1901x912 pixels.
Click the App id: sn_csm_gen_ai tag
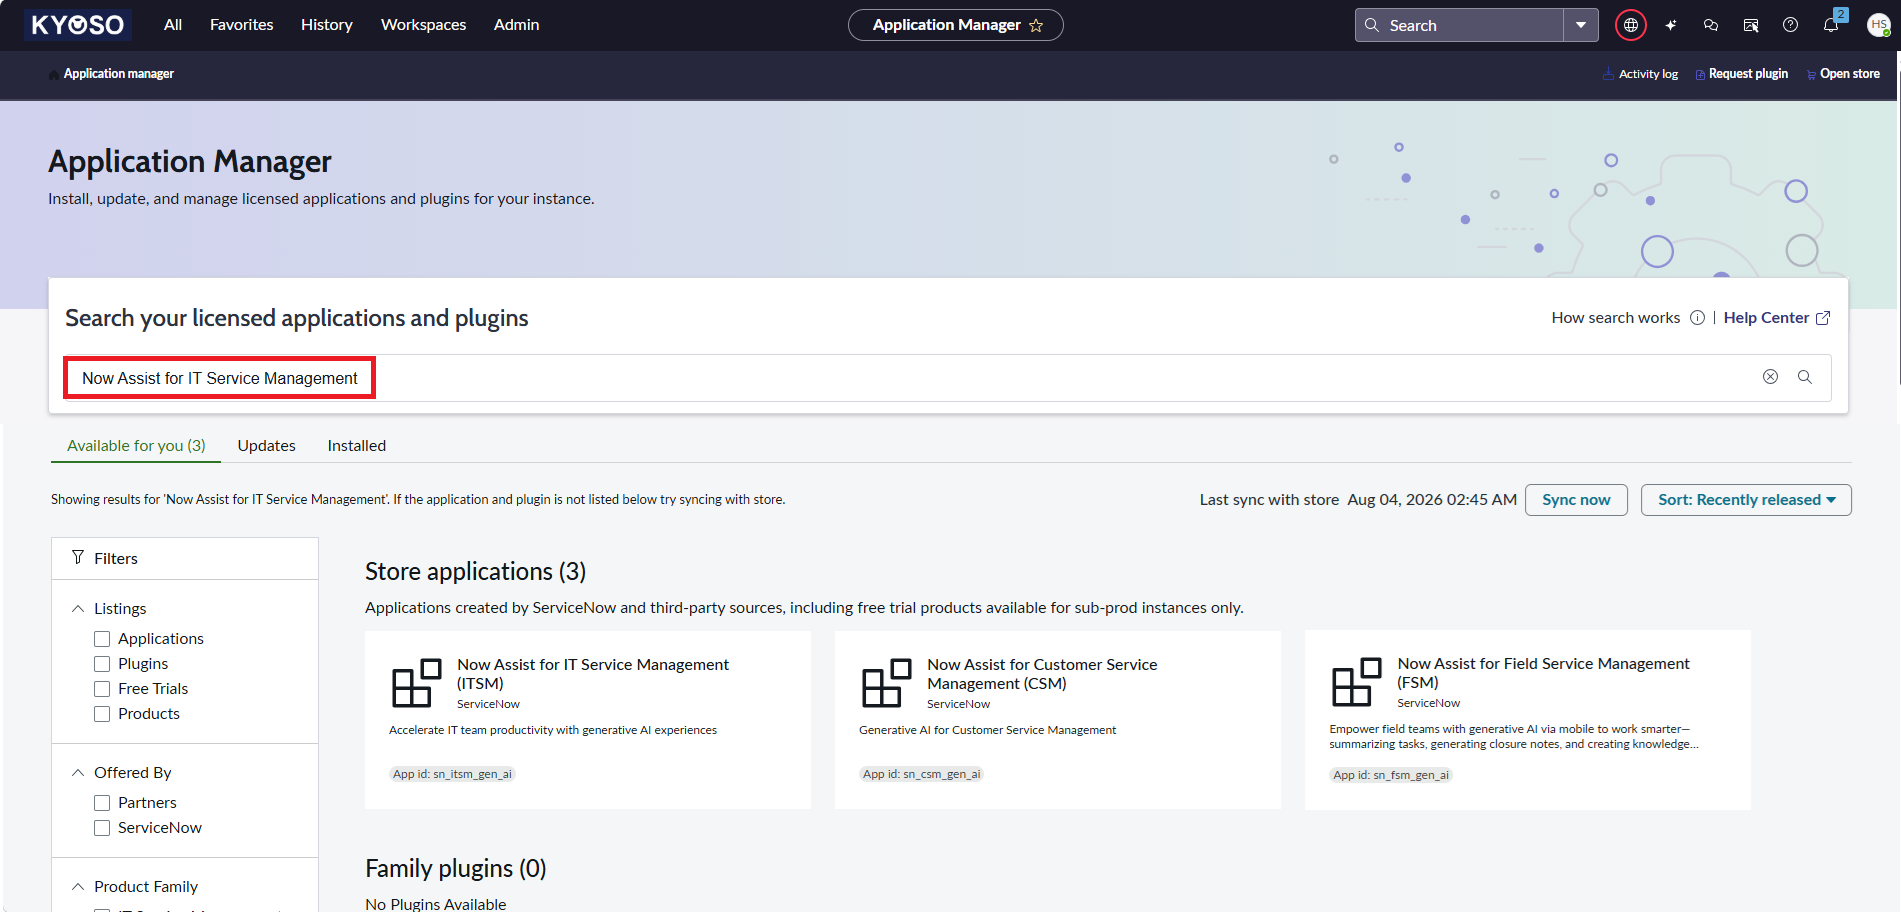pos(922,774)
